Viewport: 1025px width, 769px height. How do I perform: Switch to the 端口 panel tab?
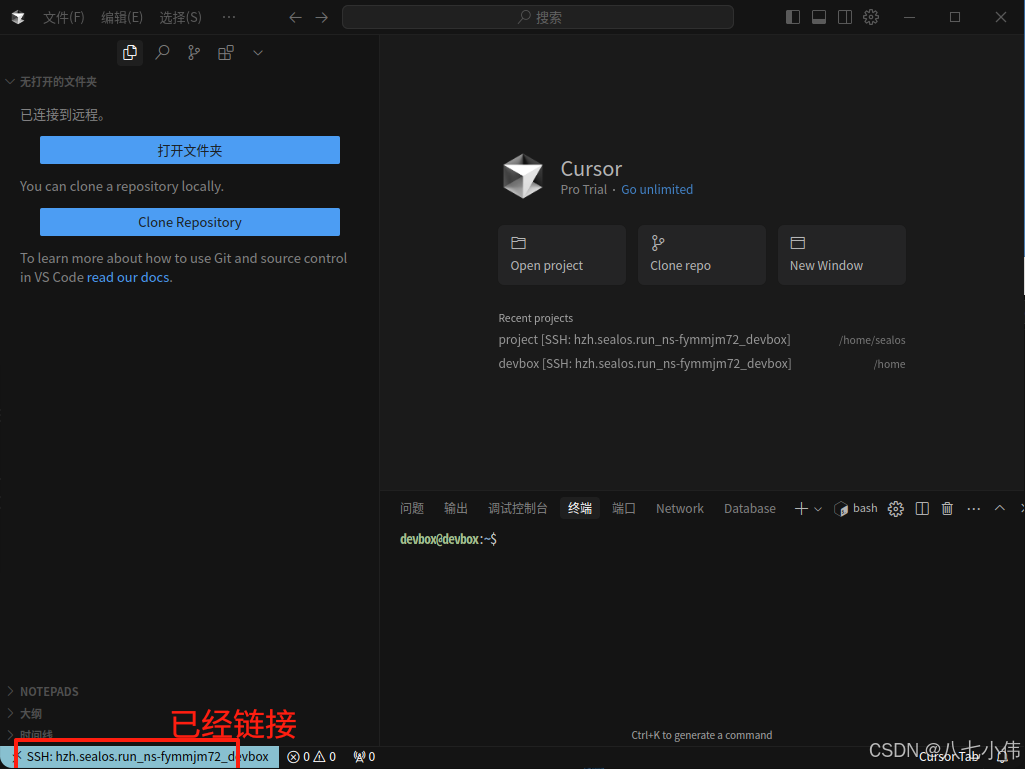(x=624, y=508)
